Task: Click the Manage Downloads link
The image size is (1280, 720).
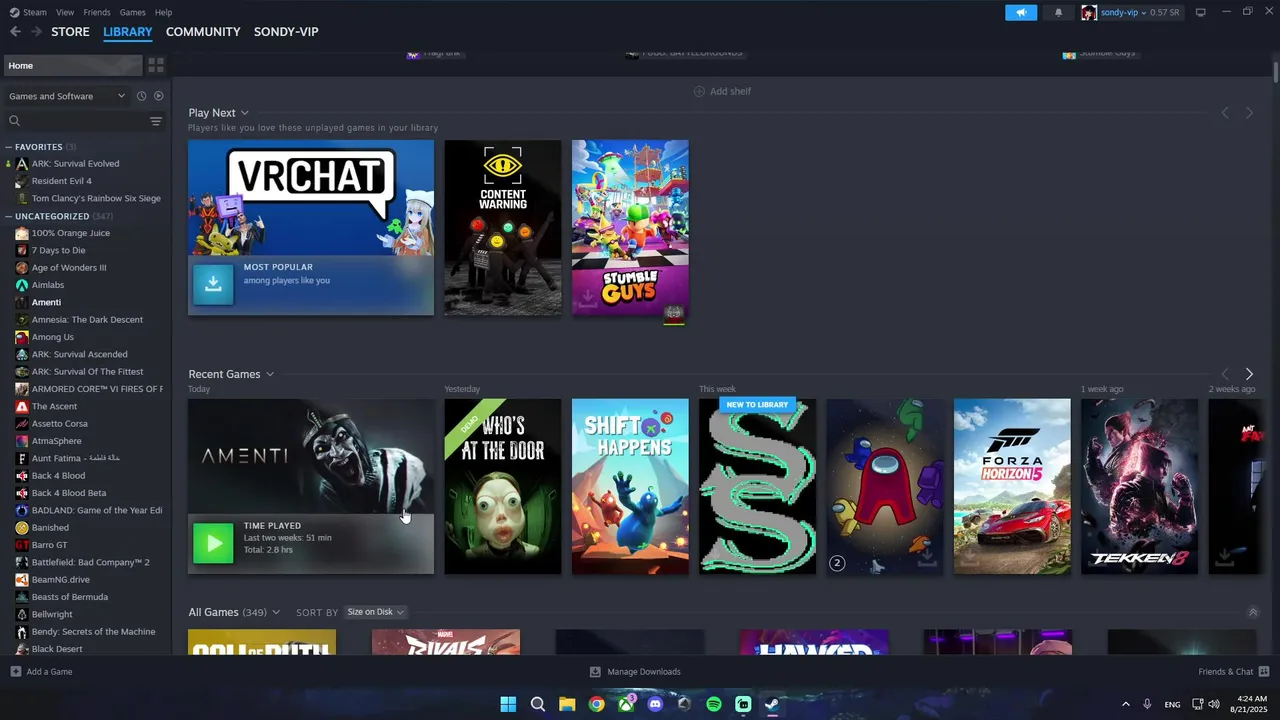Action: tap(644, 672)
